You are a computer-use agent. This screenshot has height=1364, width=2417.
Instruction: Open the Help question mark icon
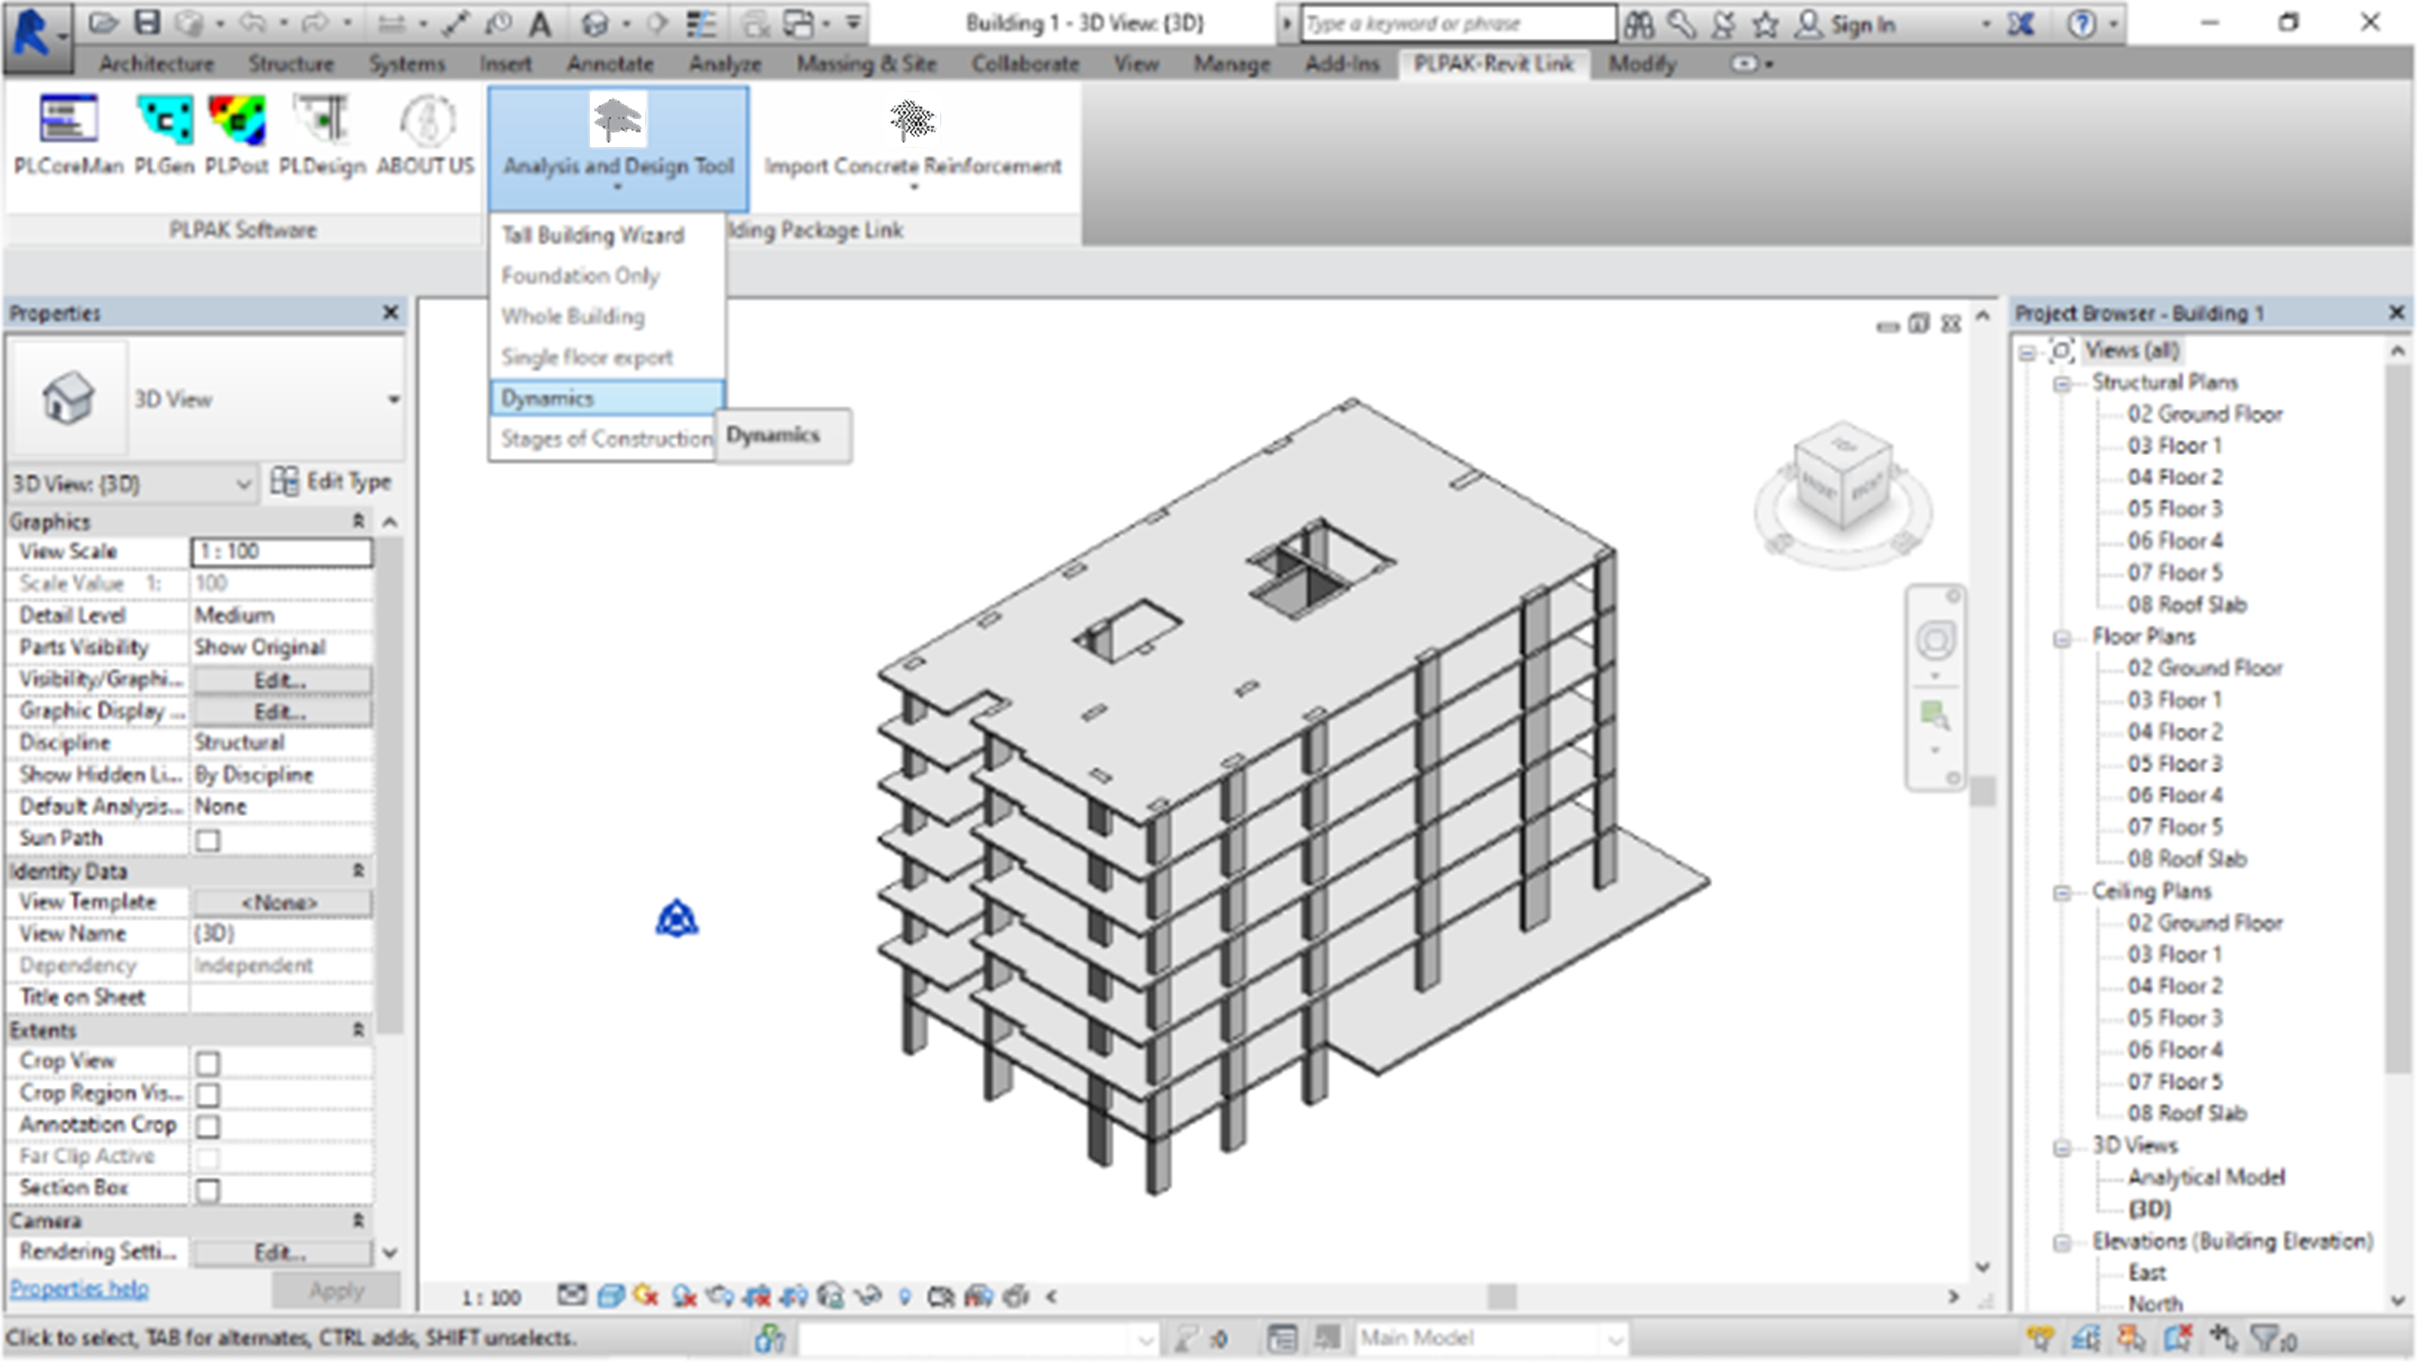click(2082, 23)
